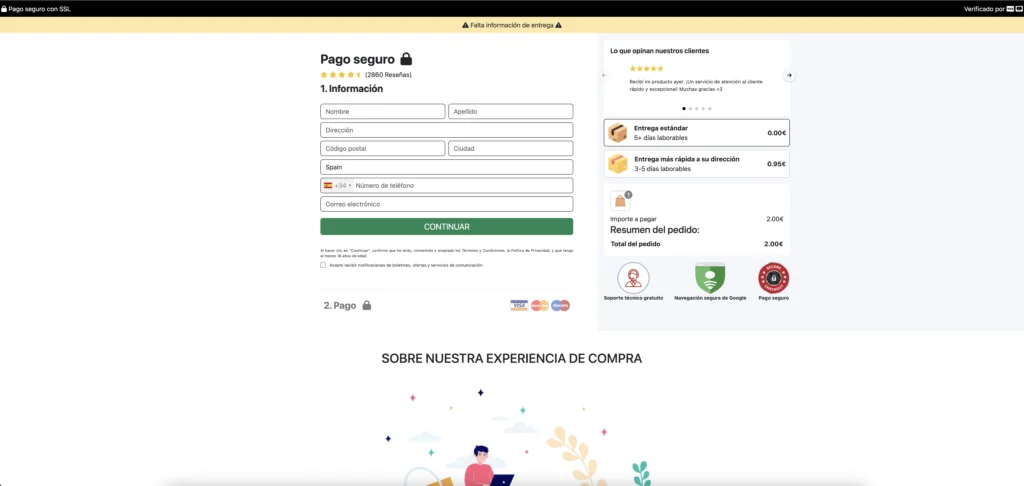This screenshot has height=486, width=1024.
Task: Click the five-star rating in the review card
Action: (647, 68)
